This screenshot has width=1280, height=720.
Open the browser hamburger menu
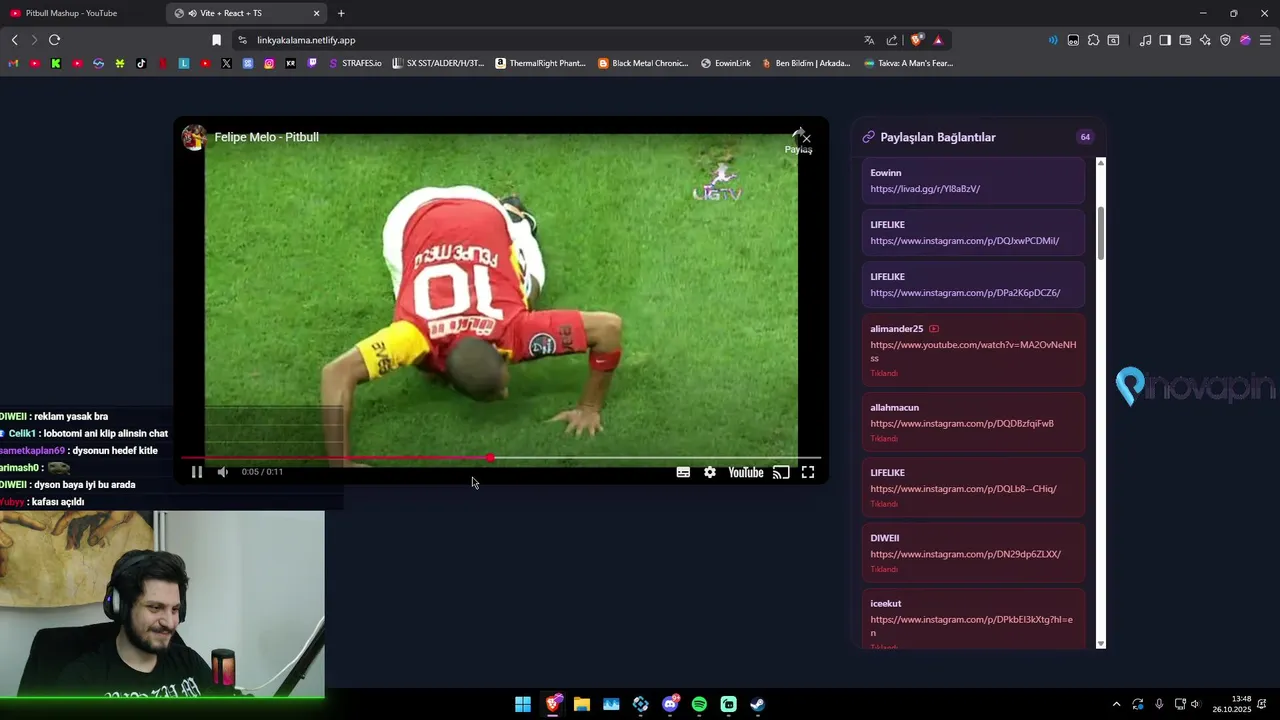(1265, 40)
